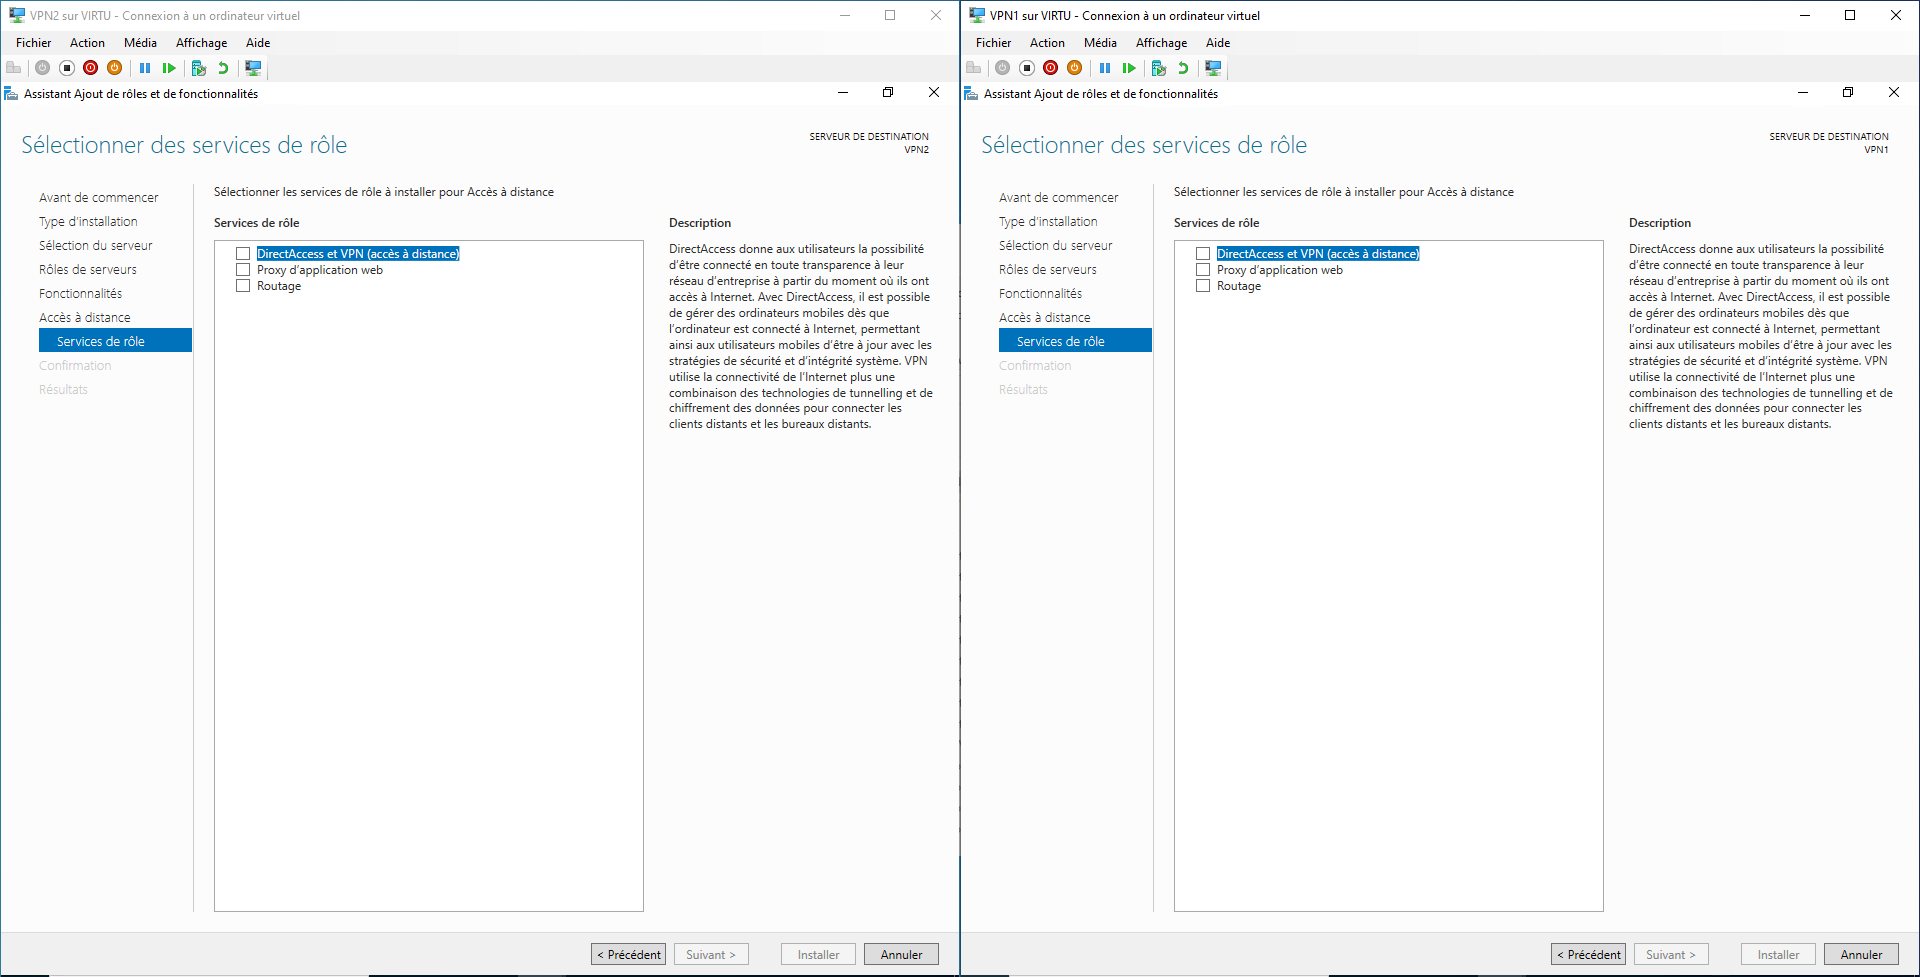Go to Rôles de serveurs step on VPN2
Image resolution: width=1920 pixels, height=977 pixels.
pyautogui.click(x=88, y=270)
